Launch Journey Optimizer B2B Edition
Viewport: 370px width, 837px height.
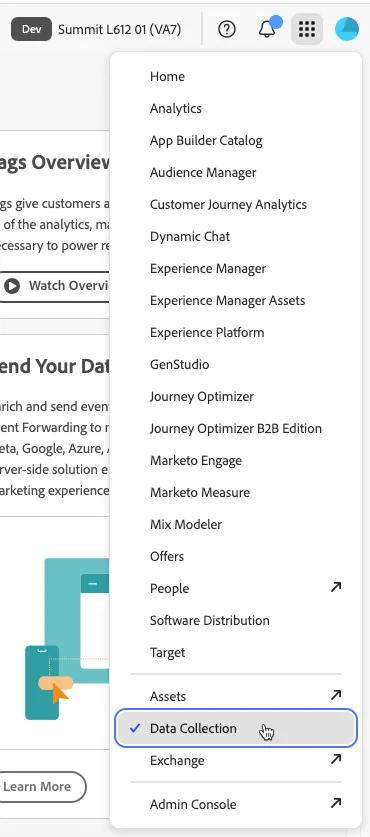coord(236,429)
